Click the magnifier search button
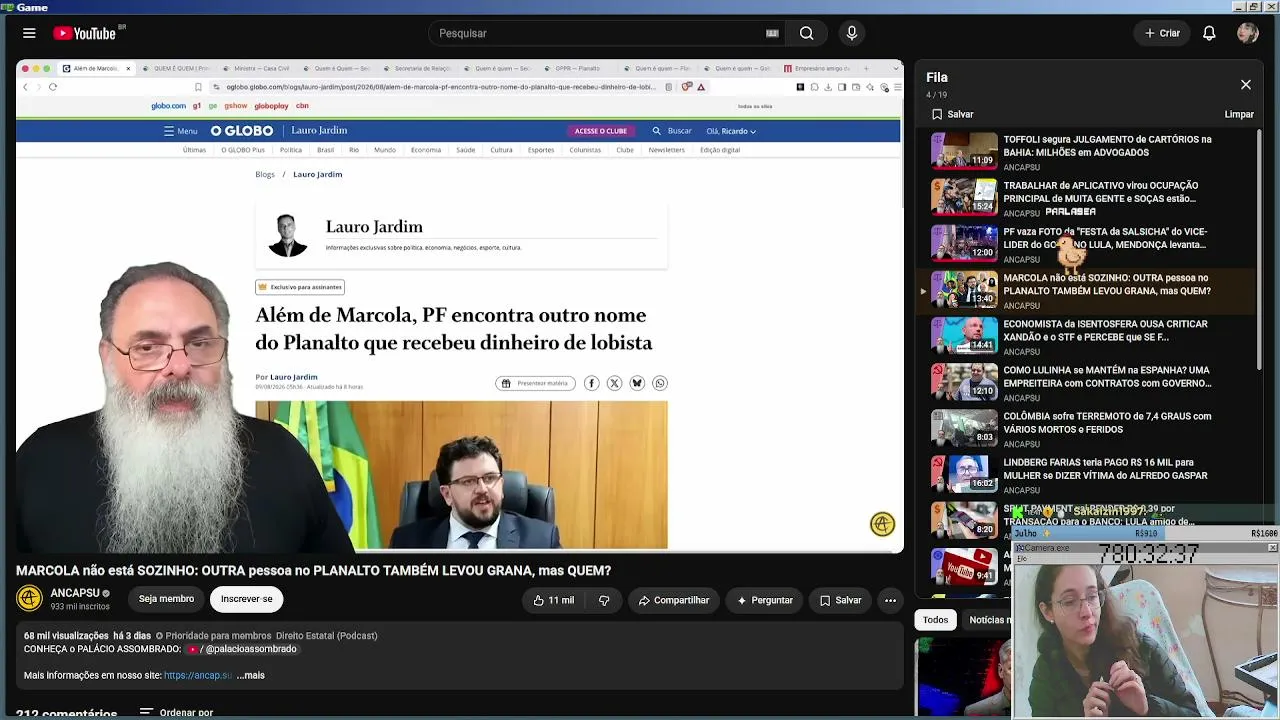This screenshot has width=1280, height=720. (x=806, y=33)
